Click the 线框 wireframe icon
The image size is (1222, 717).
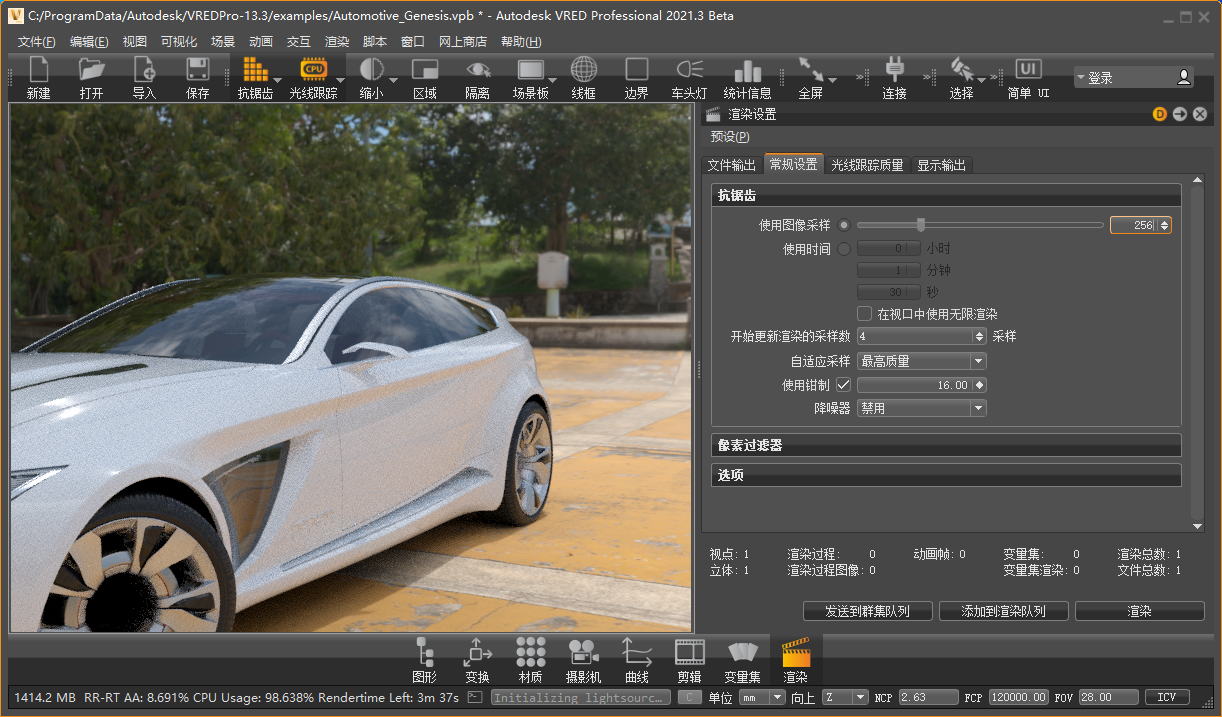583,70
